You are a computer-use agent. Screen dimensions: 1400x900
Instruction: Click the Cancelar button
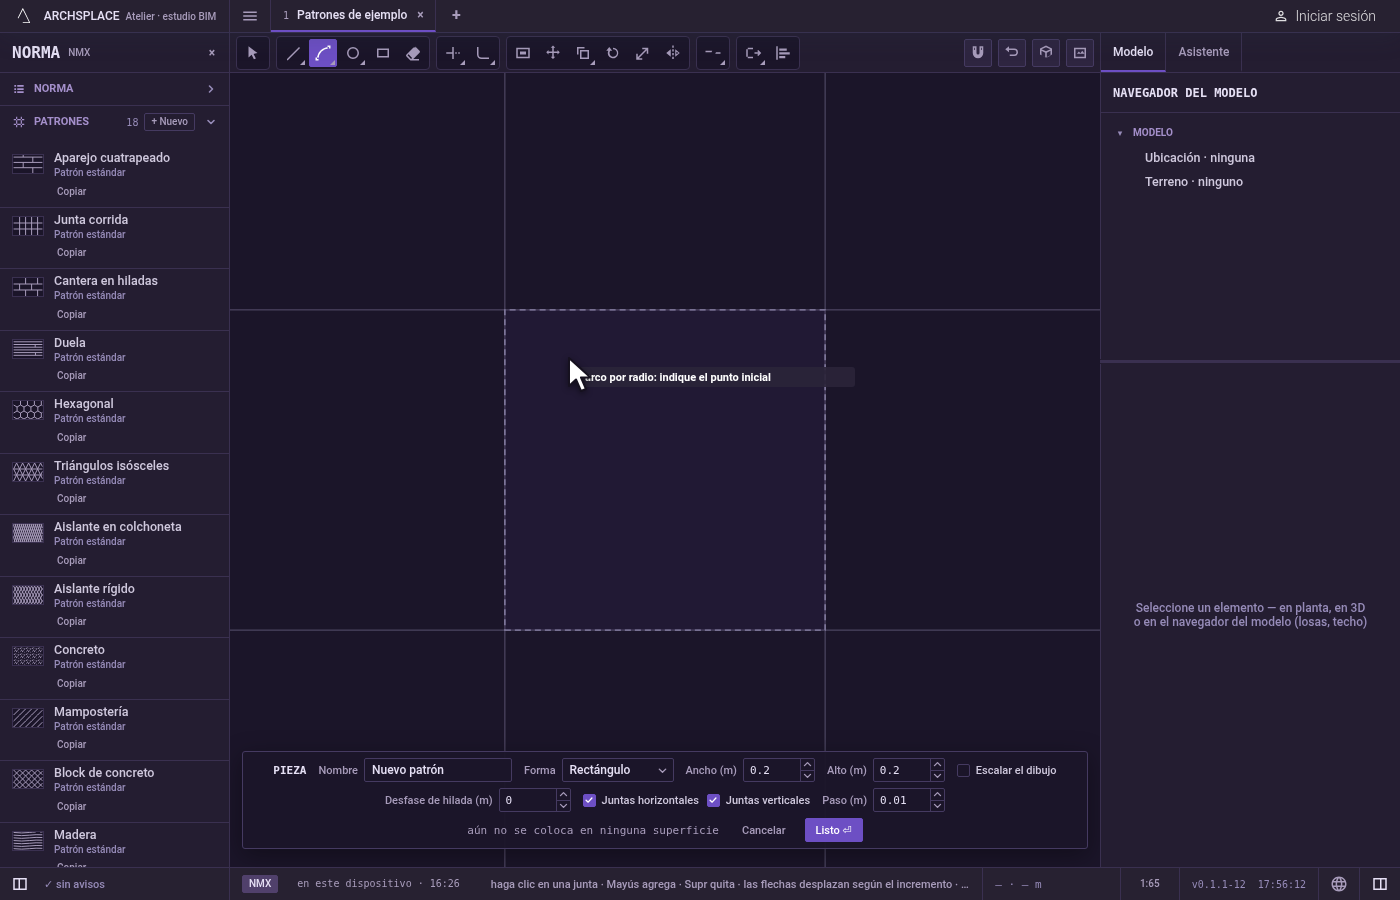tap(763, 830)
